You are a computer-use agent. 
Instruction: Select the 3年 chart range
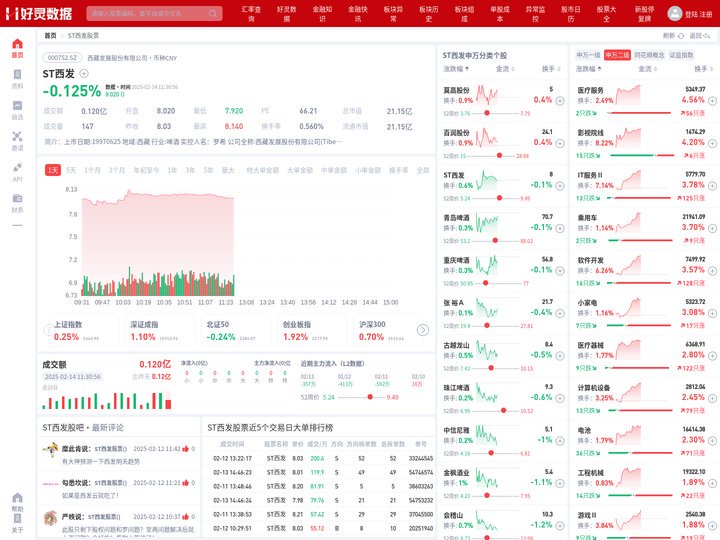point(190,170)
